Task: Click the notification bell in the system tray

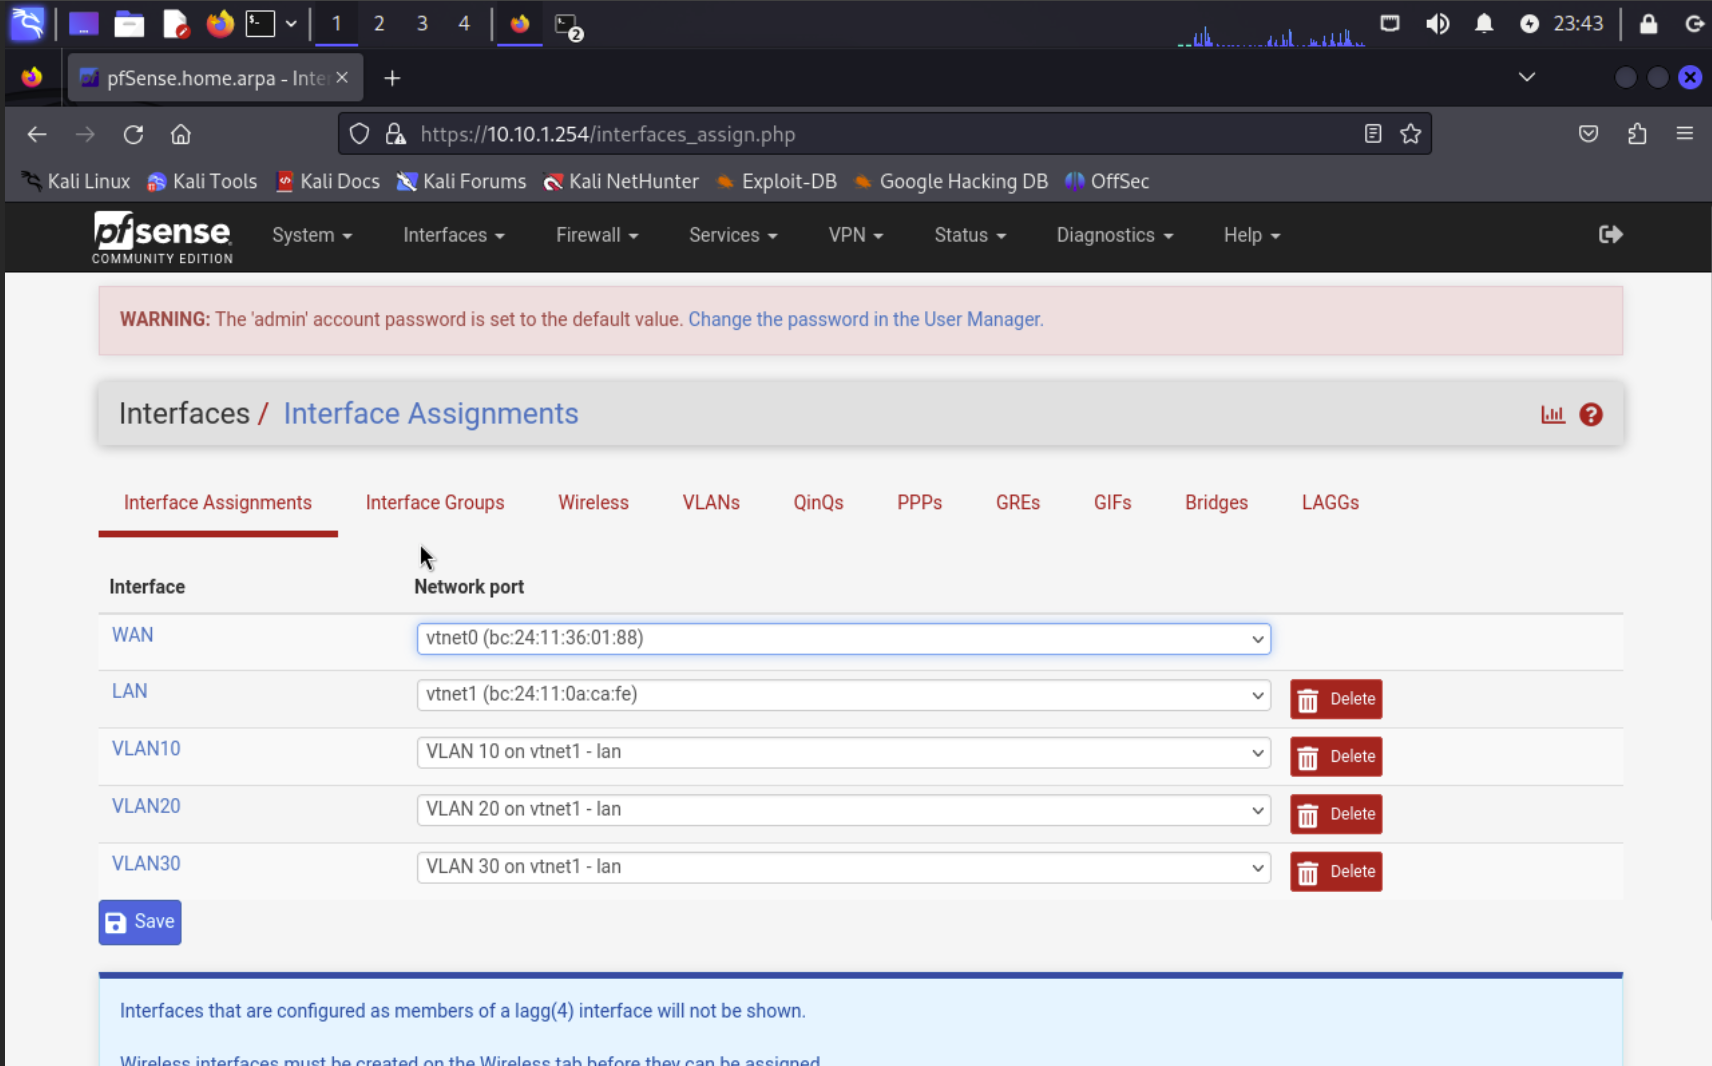Action: click(x=1484, y=23)
